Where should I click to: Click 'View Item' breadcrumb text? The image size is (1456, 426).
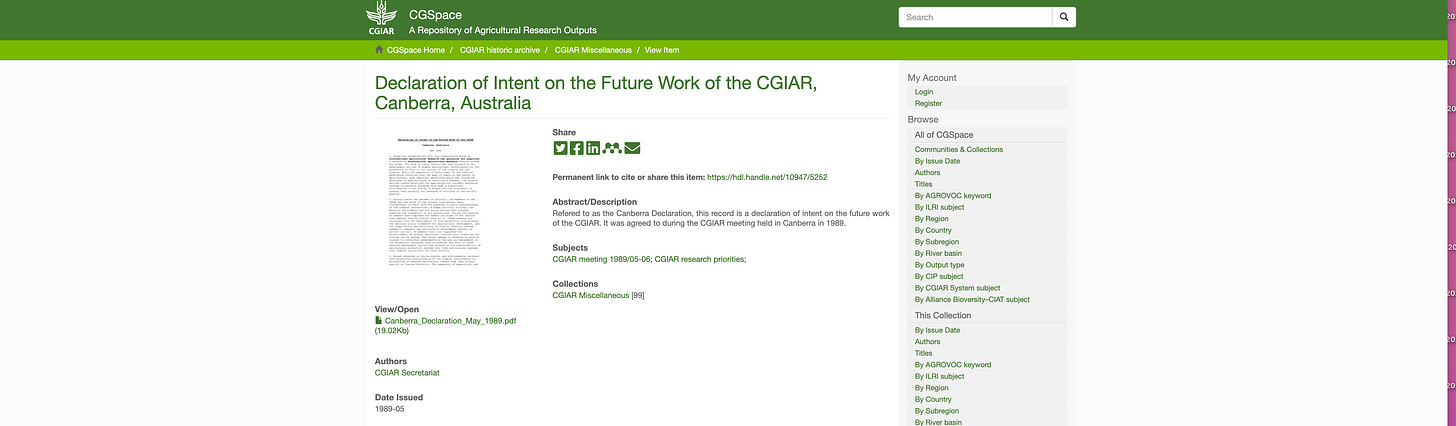pos(662,49)
